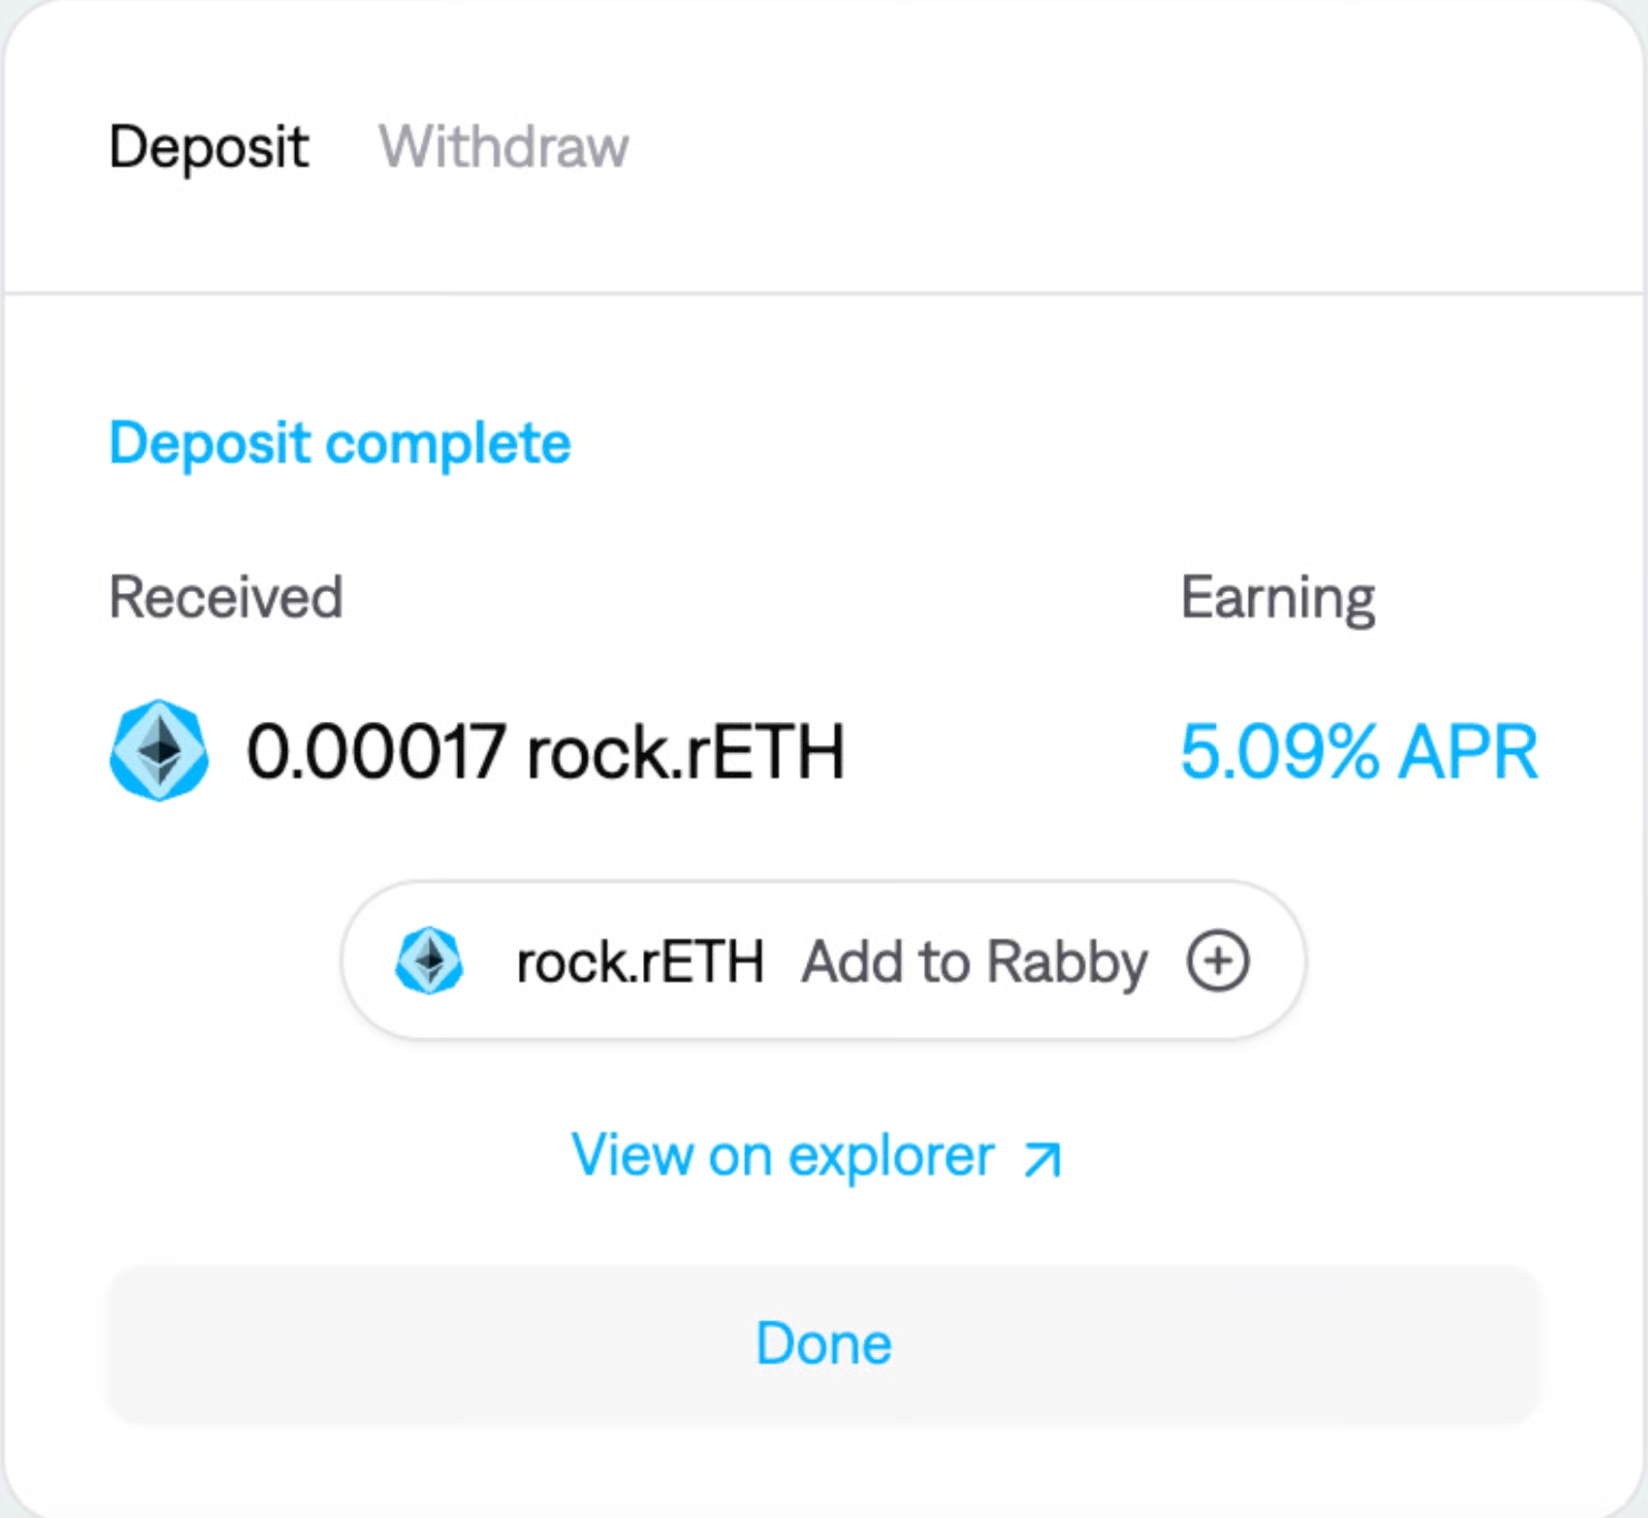Select the Deposit tab

point(209,148)
